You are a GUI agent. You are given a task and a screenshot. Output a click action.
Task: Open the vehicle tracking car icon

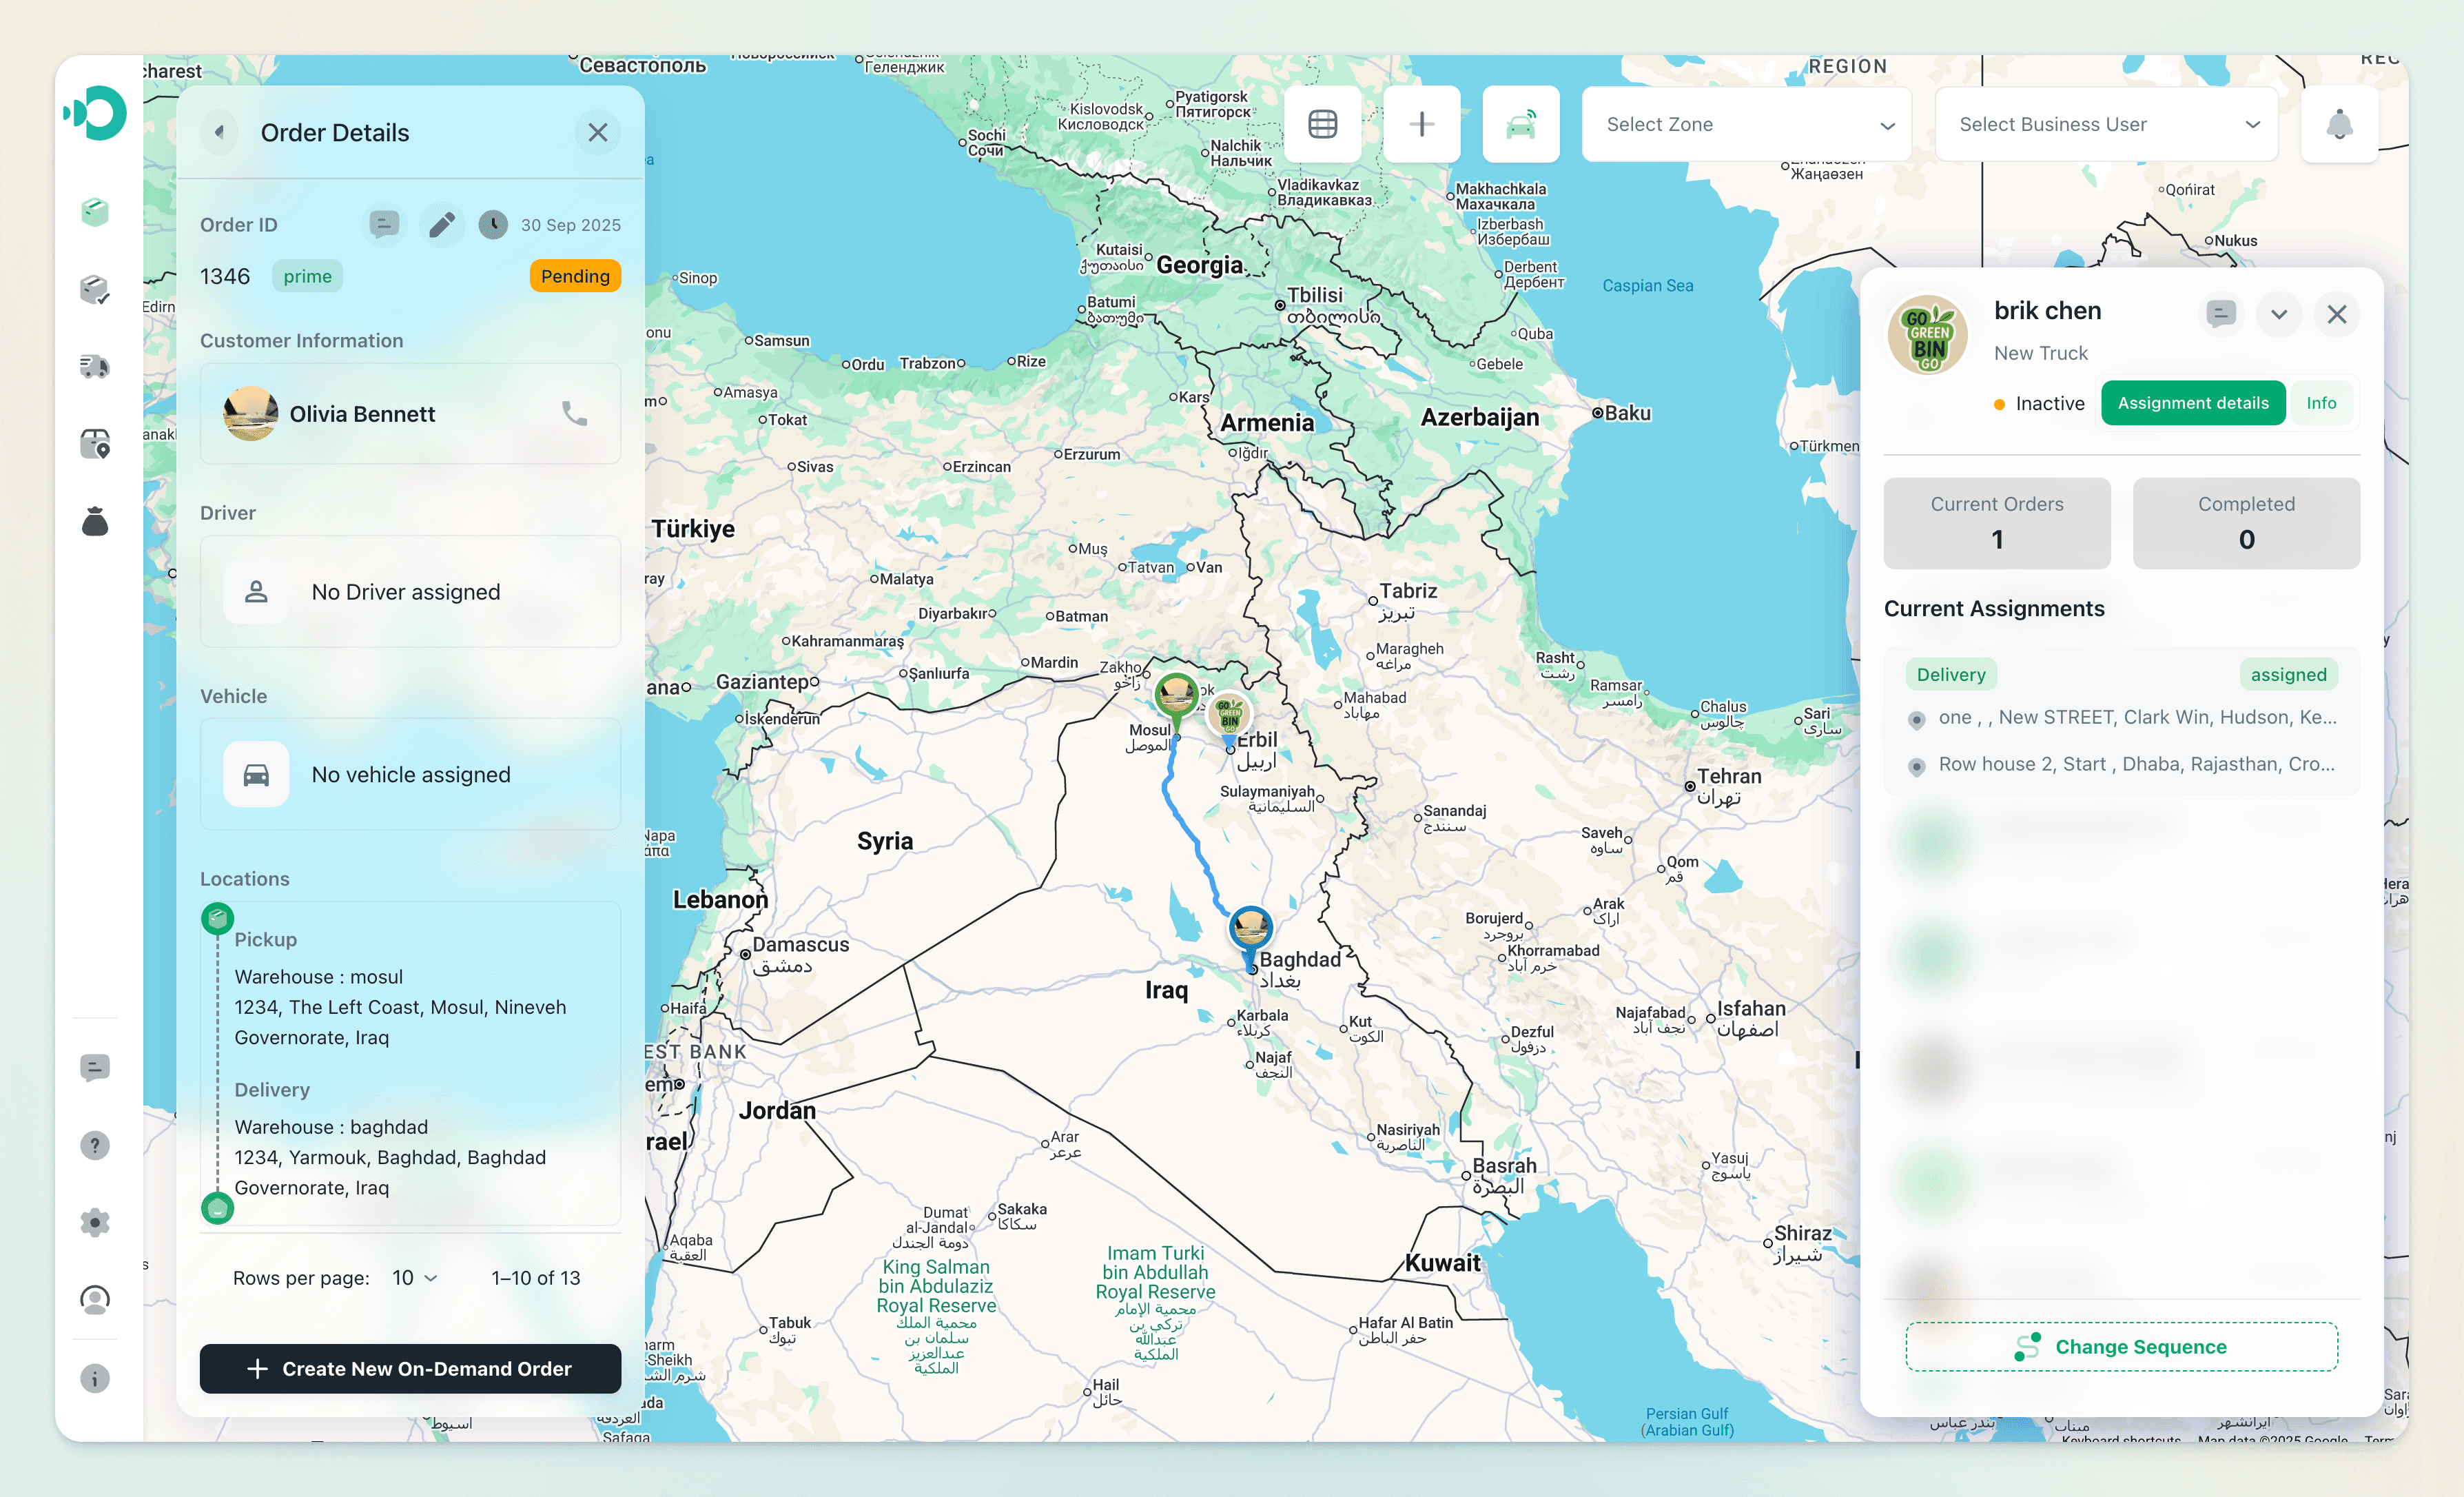point(1520,124)
